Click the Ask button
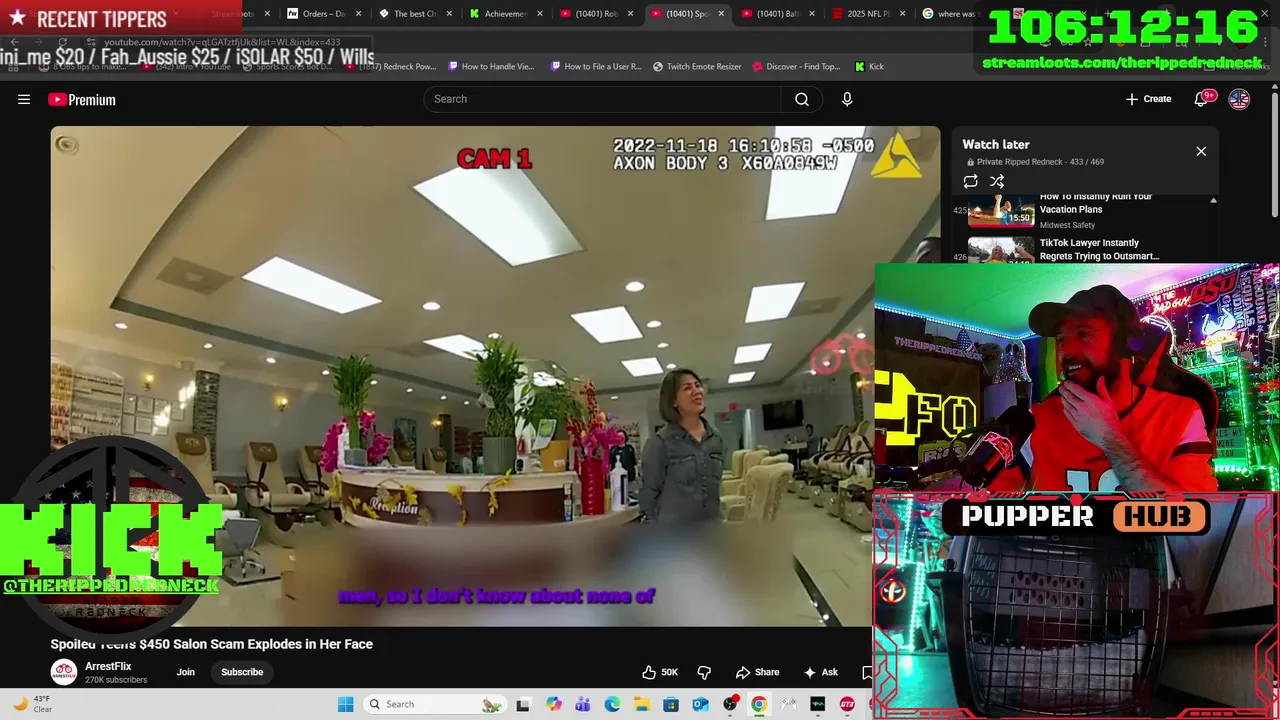Screen dimensions: 1280x720 [821, 672]
